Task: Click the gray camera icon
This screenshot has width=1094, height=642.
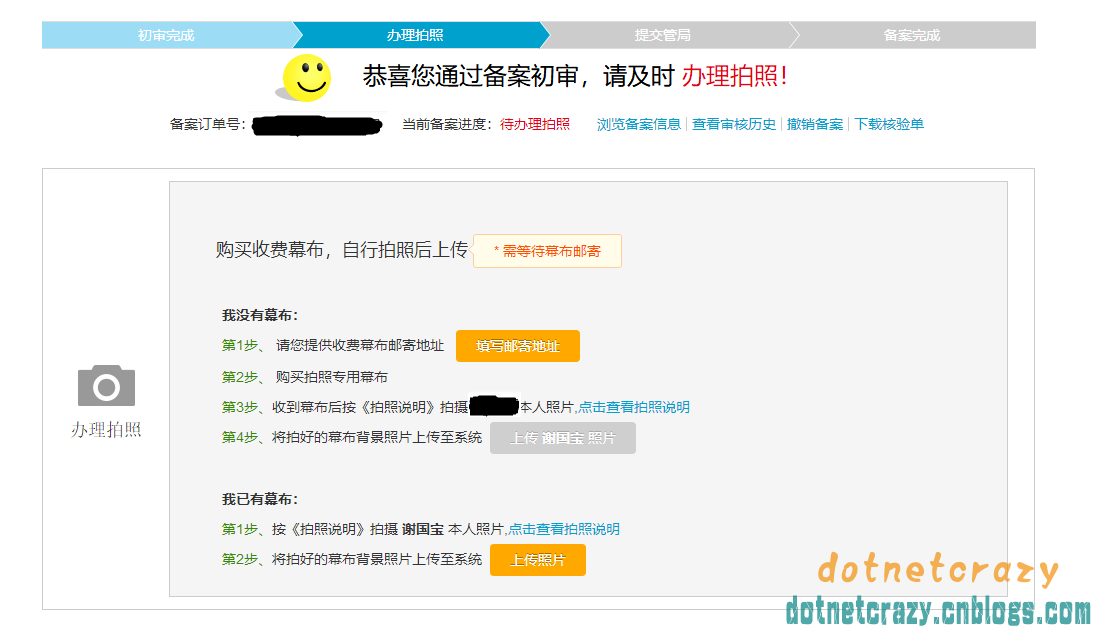Action: [x=106, y=385]
